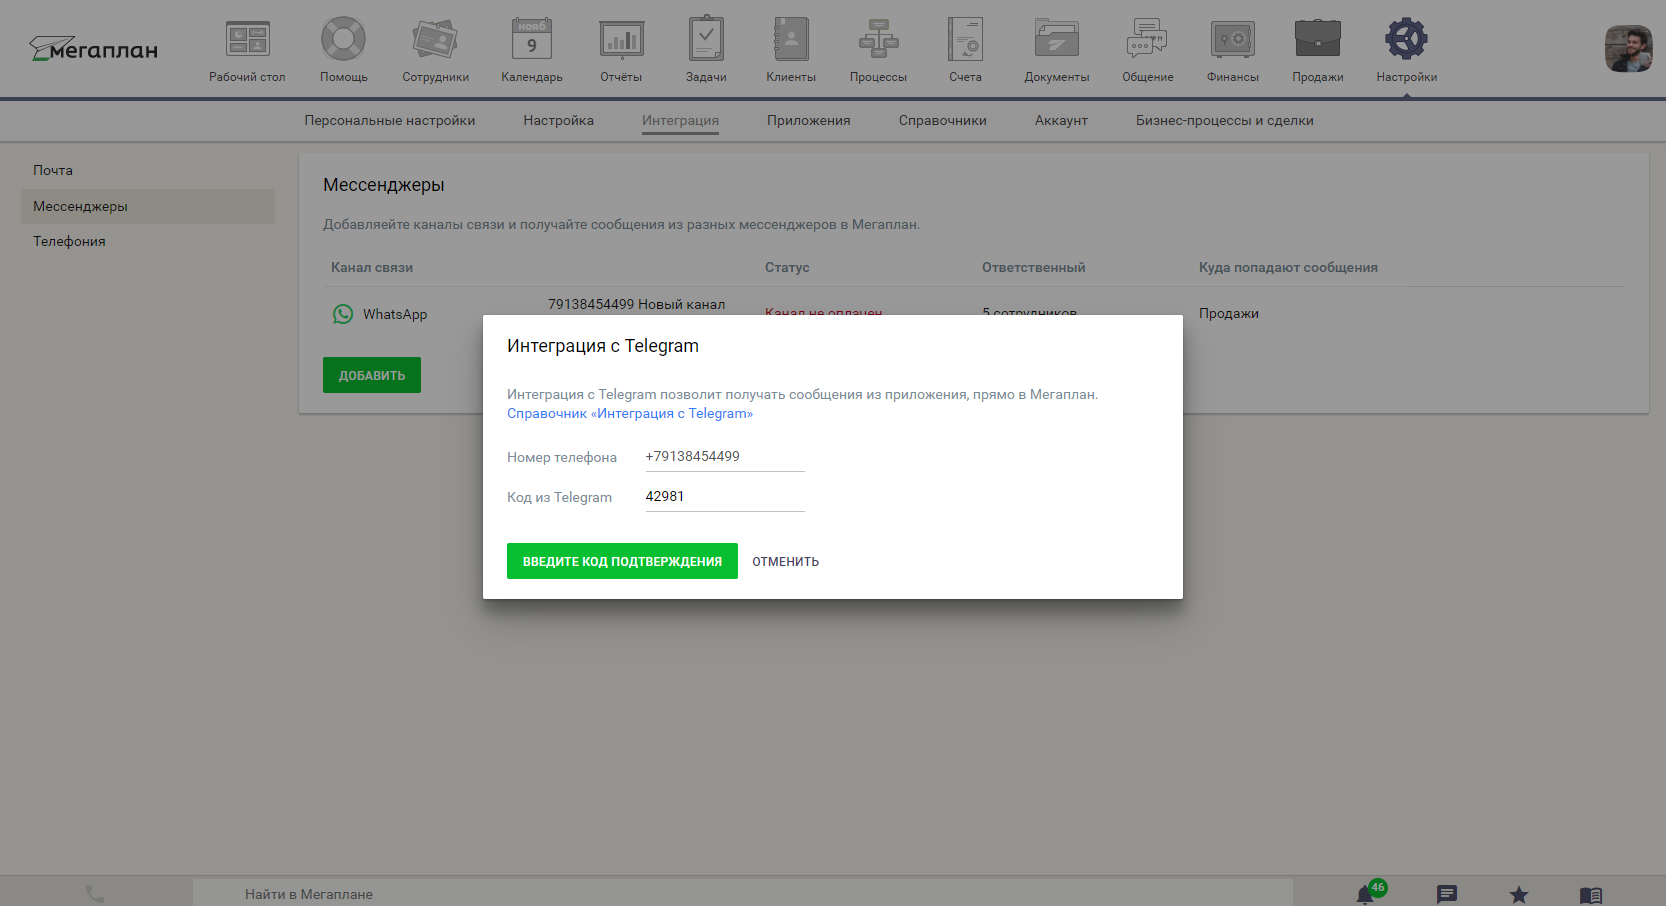
Task: Select Мессенджеры in the sidebar
Action: pyautogui.click(x=147, y=206)
